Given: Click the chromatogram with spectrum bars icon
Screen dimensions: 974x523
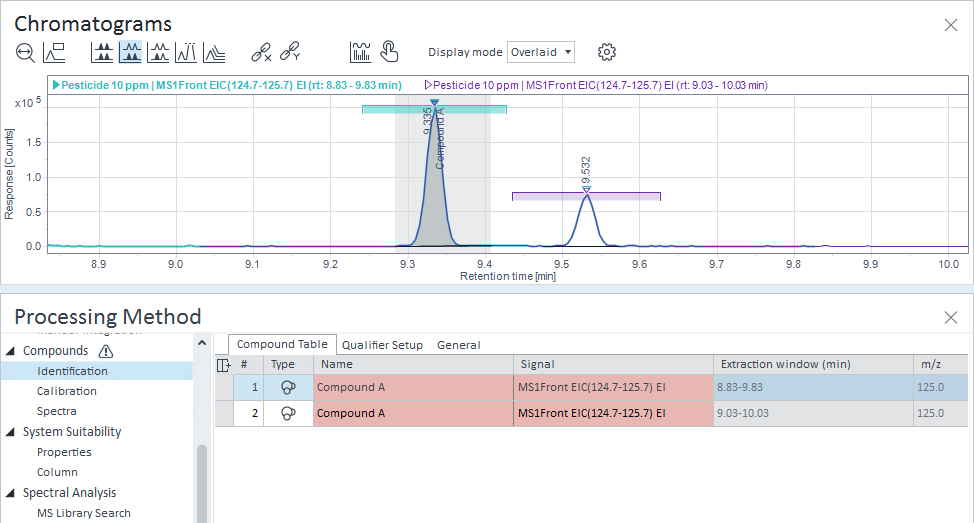Looking at the screenshot, I should [360, 52].
